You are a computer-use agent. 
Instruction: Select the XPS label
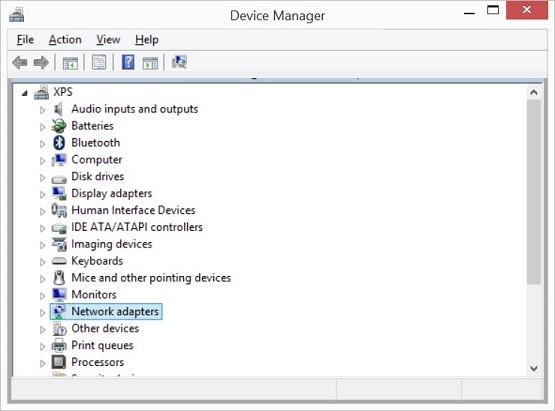tap(63, 92)
